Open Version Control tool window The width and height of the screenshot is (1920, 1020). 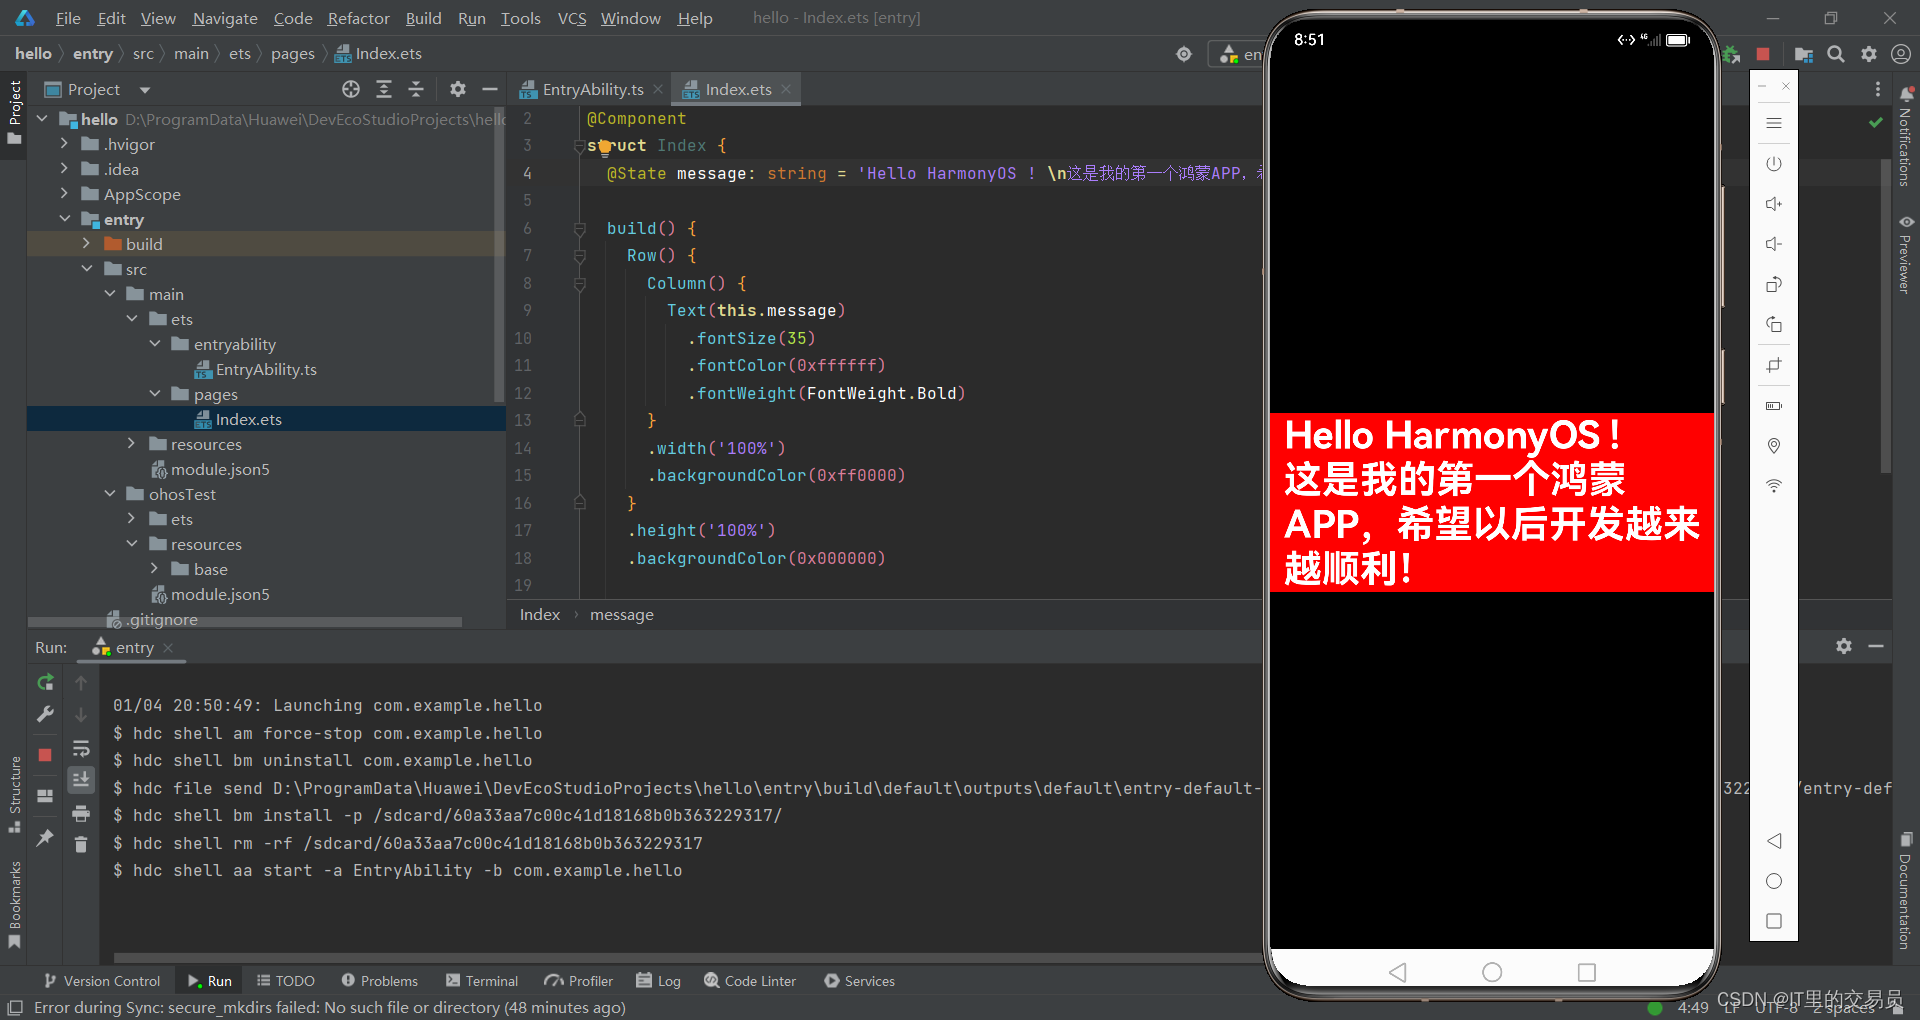coord(102,981)
